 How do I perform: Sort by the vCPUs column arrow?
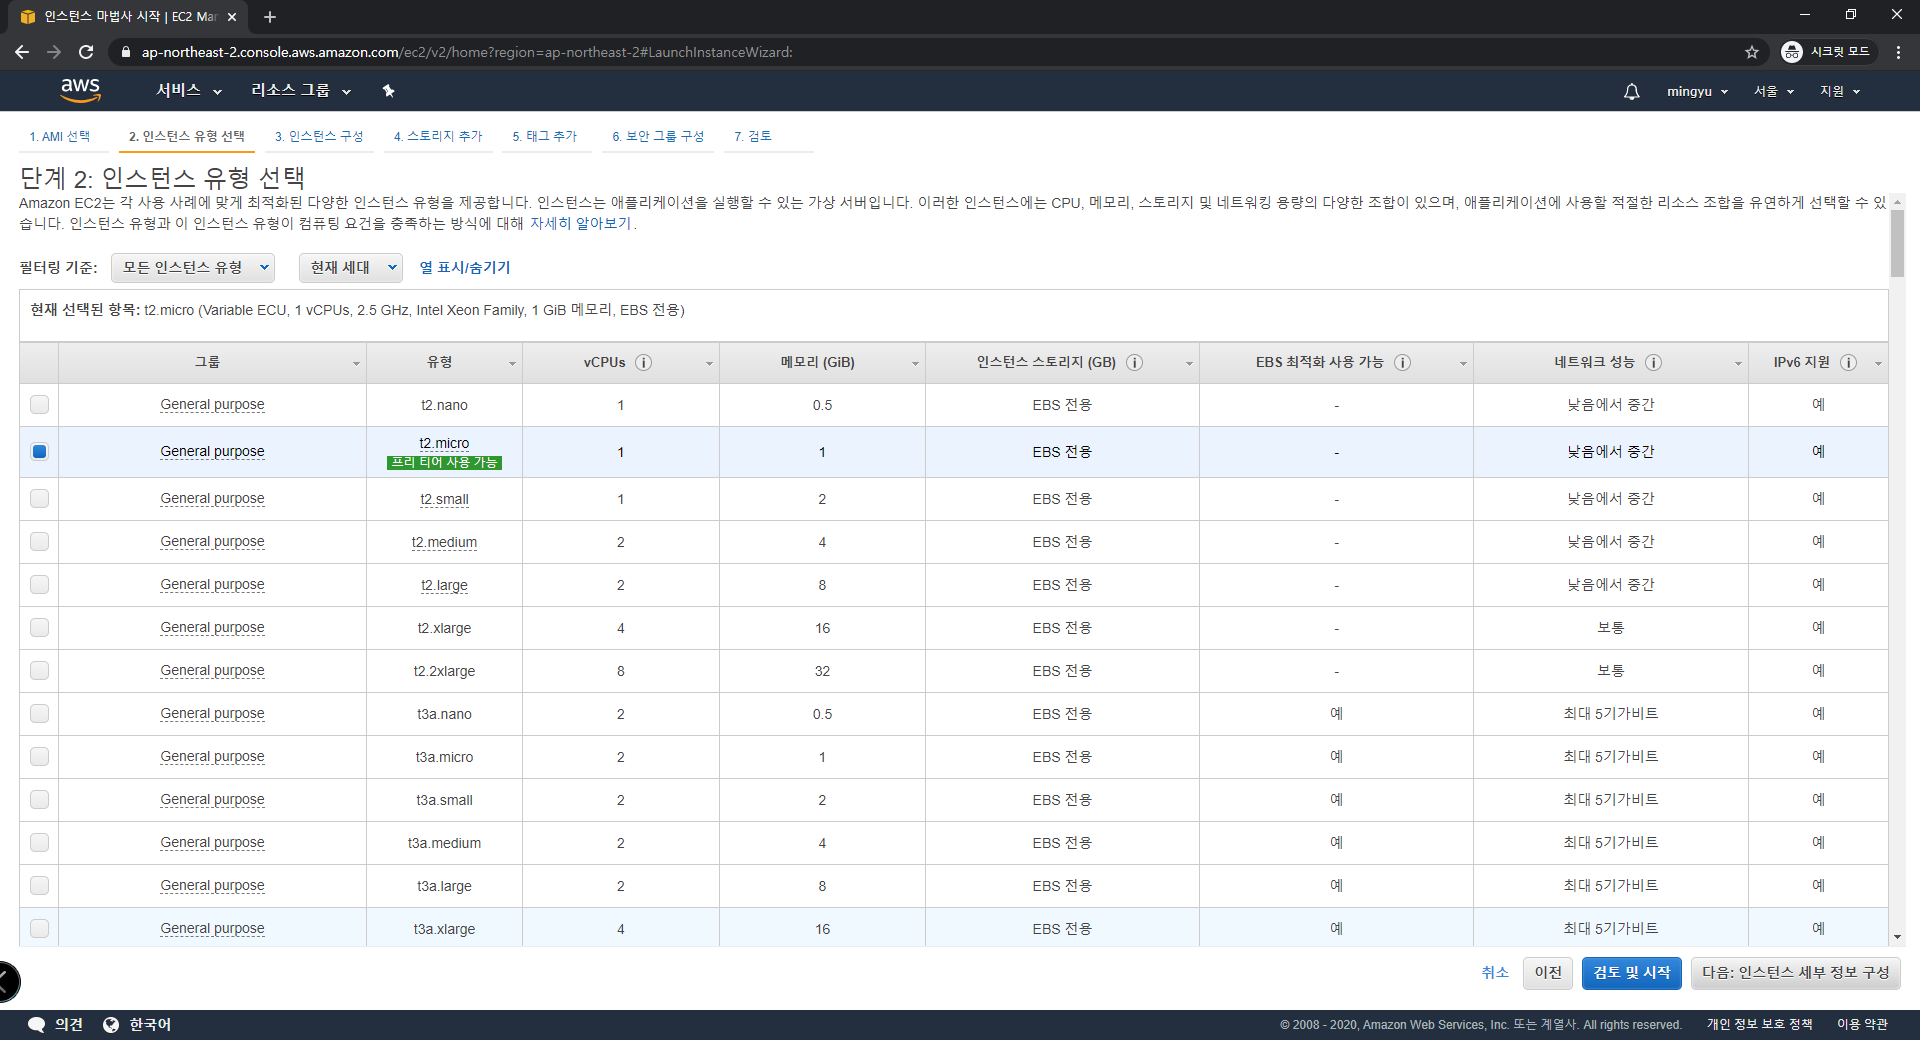click(x=709, y=364)
